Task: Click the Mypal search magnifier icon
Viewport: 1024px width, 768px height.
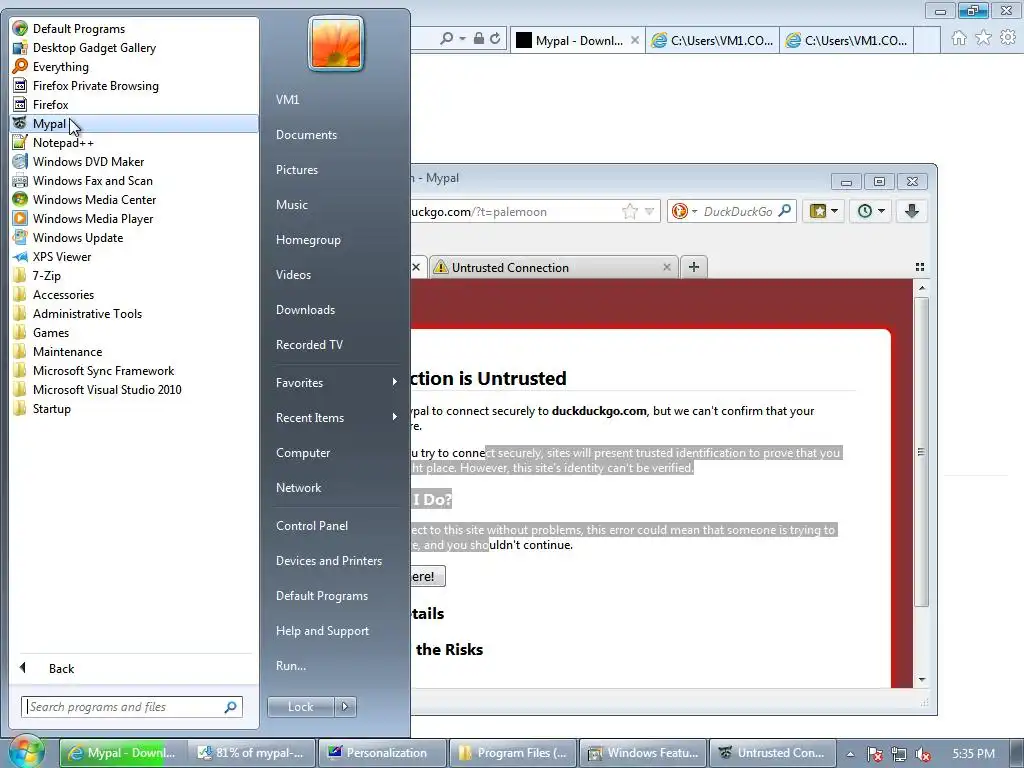Action: pos(785,210)
